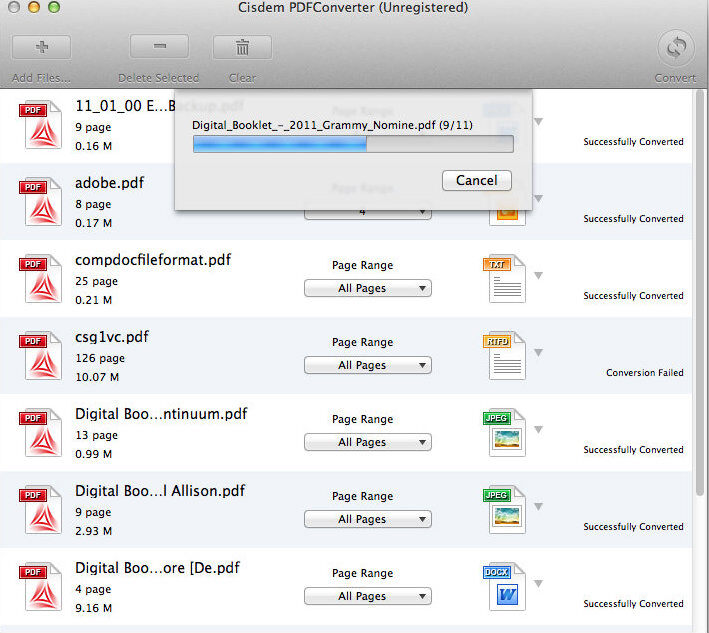Click the Add Files... label
The width and height of the screenshot is (709, 633).
(x=41, y=78)
